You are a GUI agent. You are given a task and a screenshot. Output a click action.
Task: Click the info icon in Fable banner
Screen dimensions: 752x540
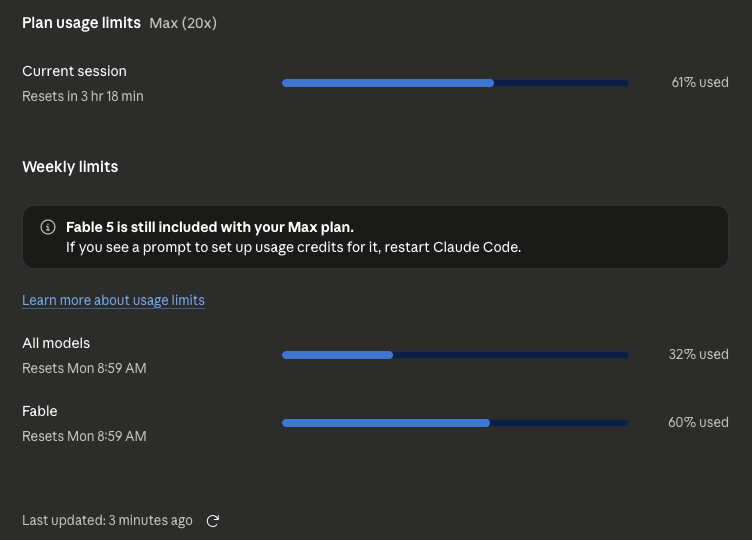click(x=48, y=227)
